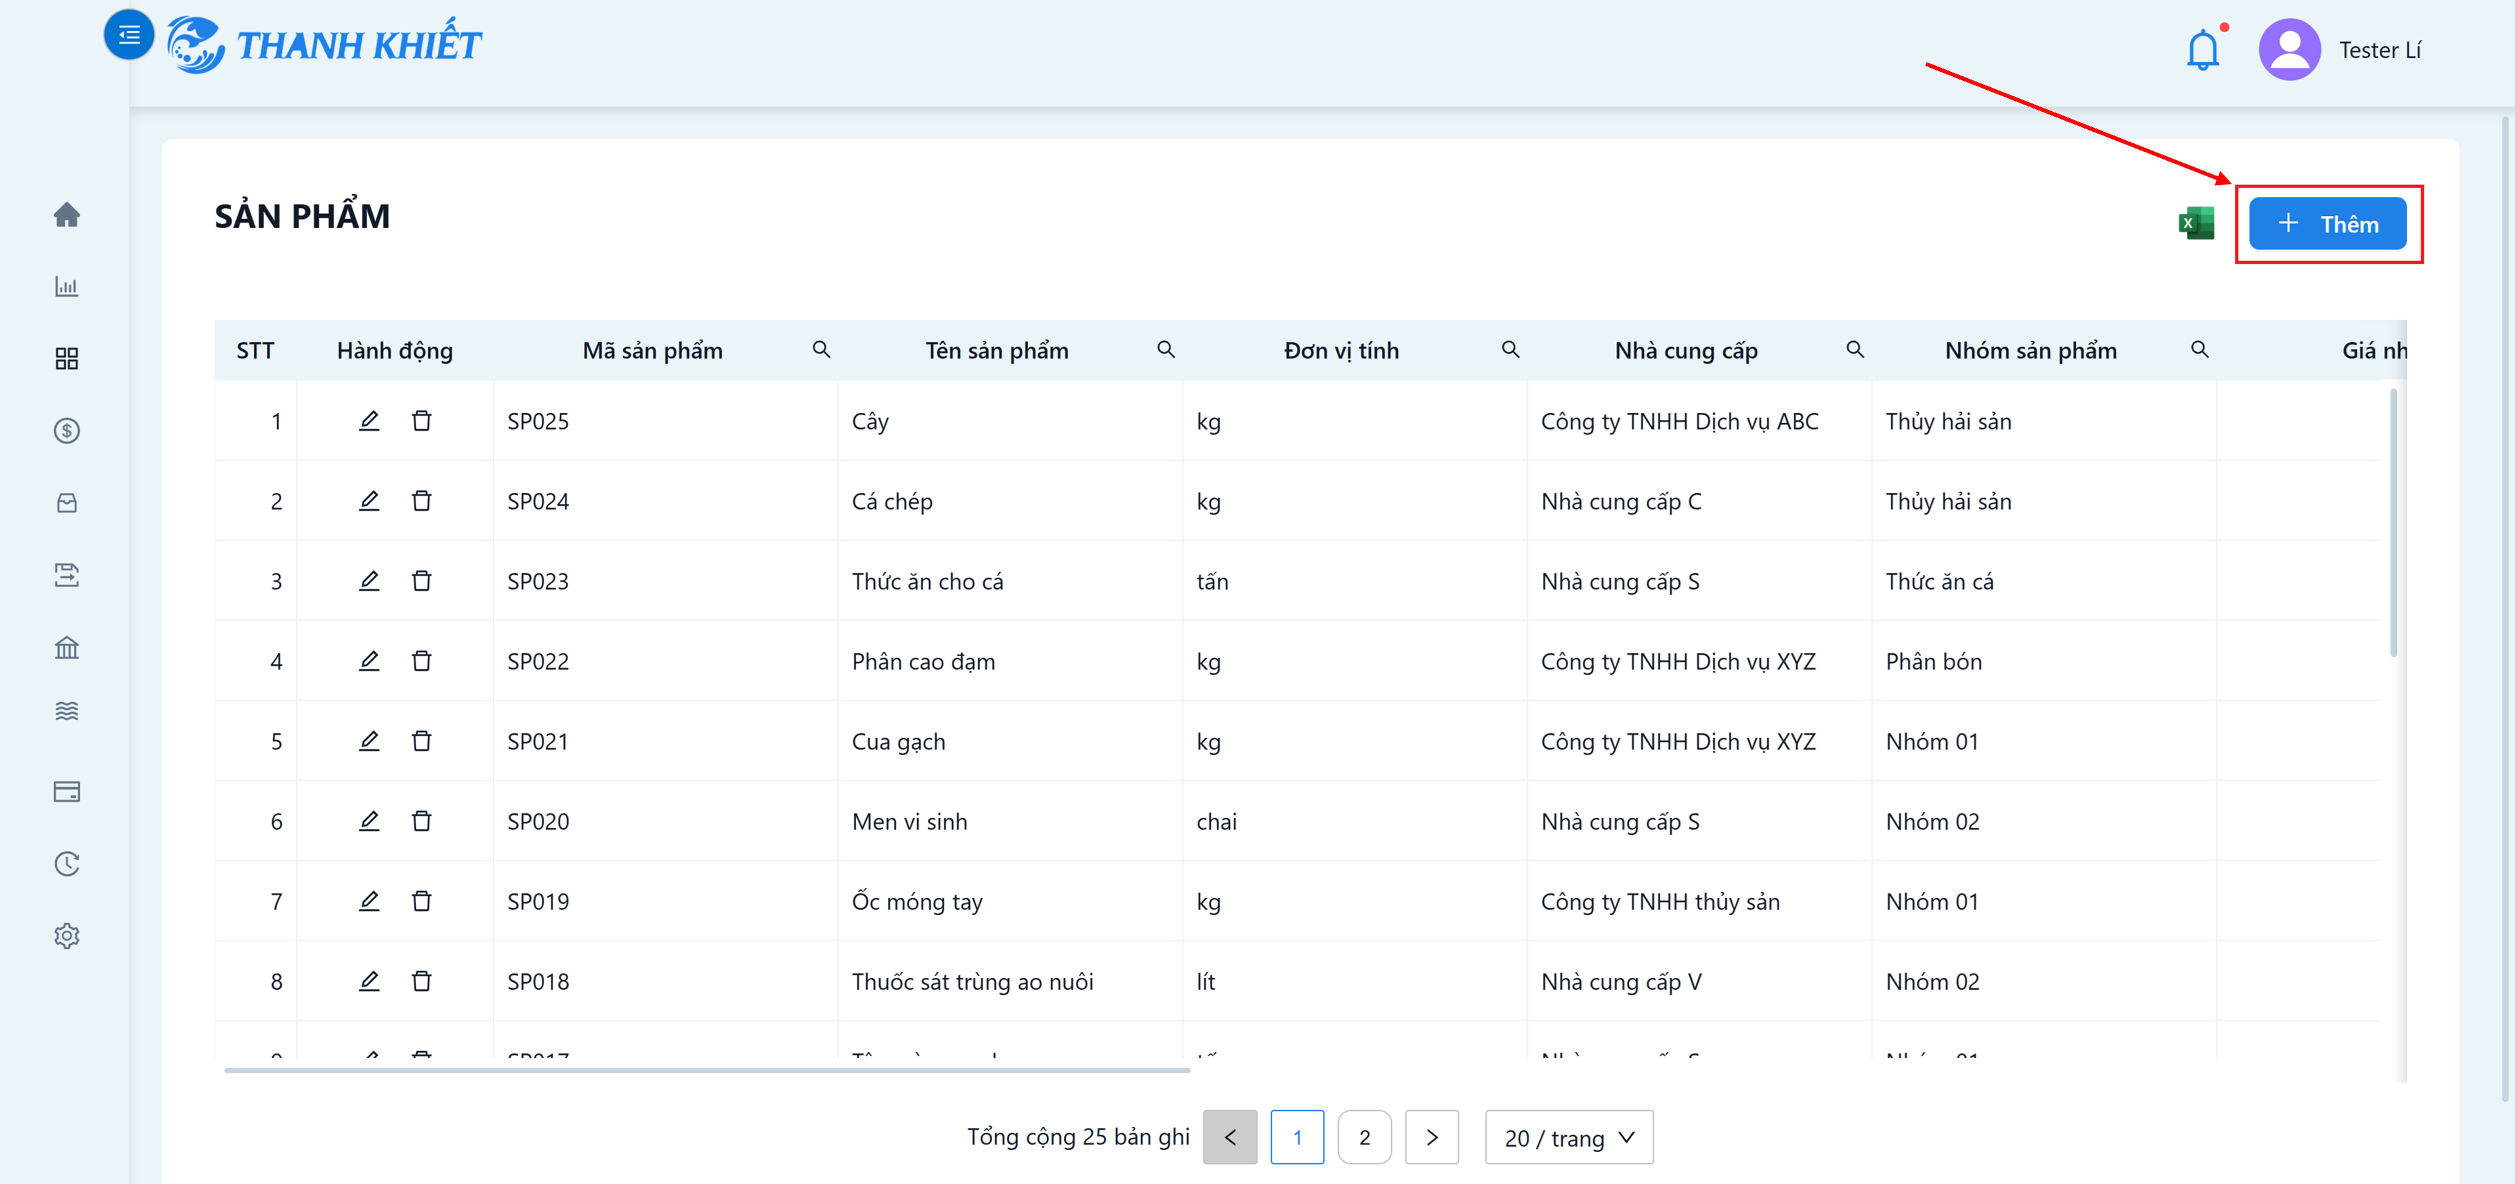Screen dimensions: 2515x1184
Task: Open the bar chart statistics sidebar icon
Action: 67,287
